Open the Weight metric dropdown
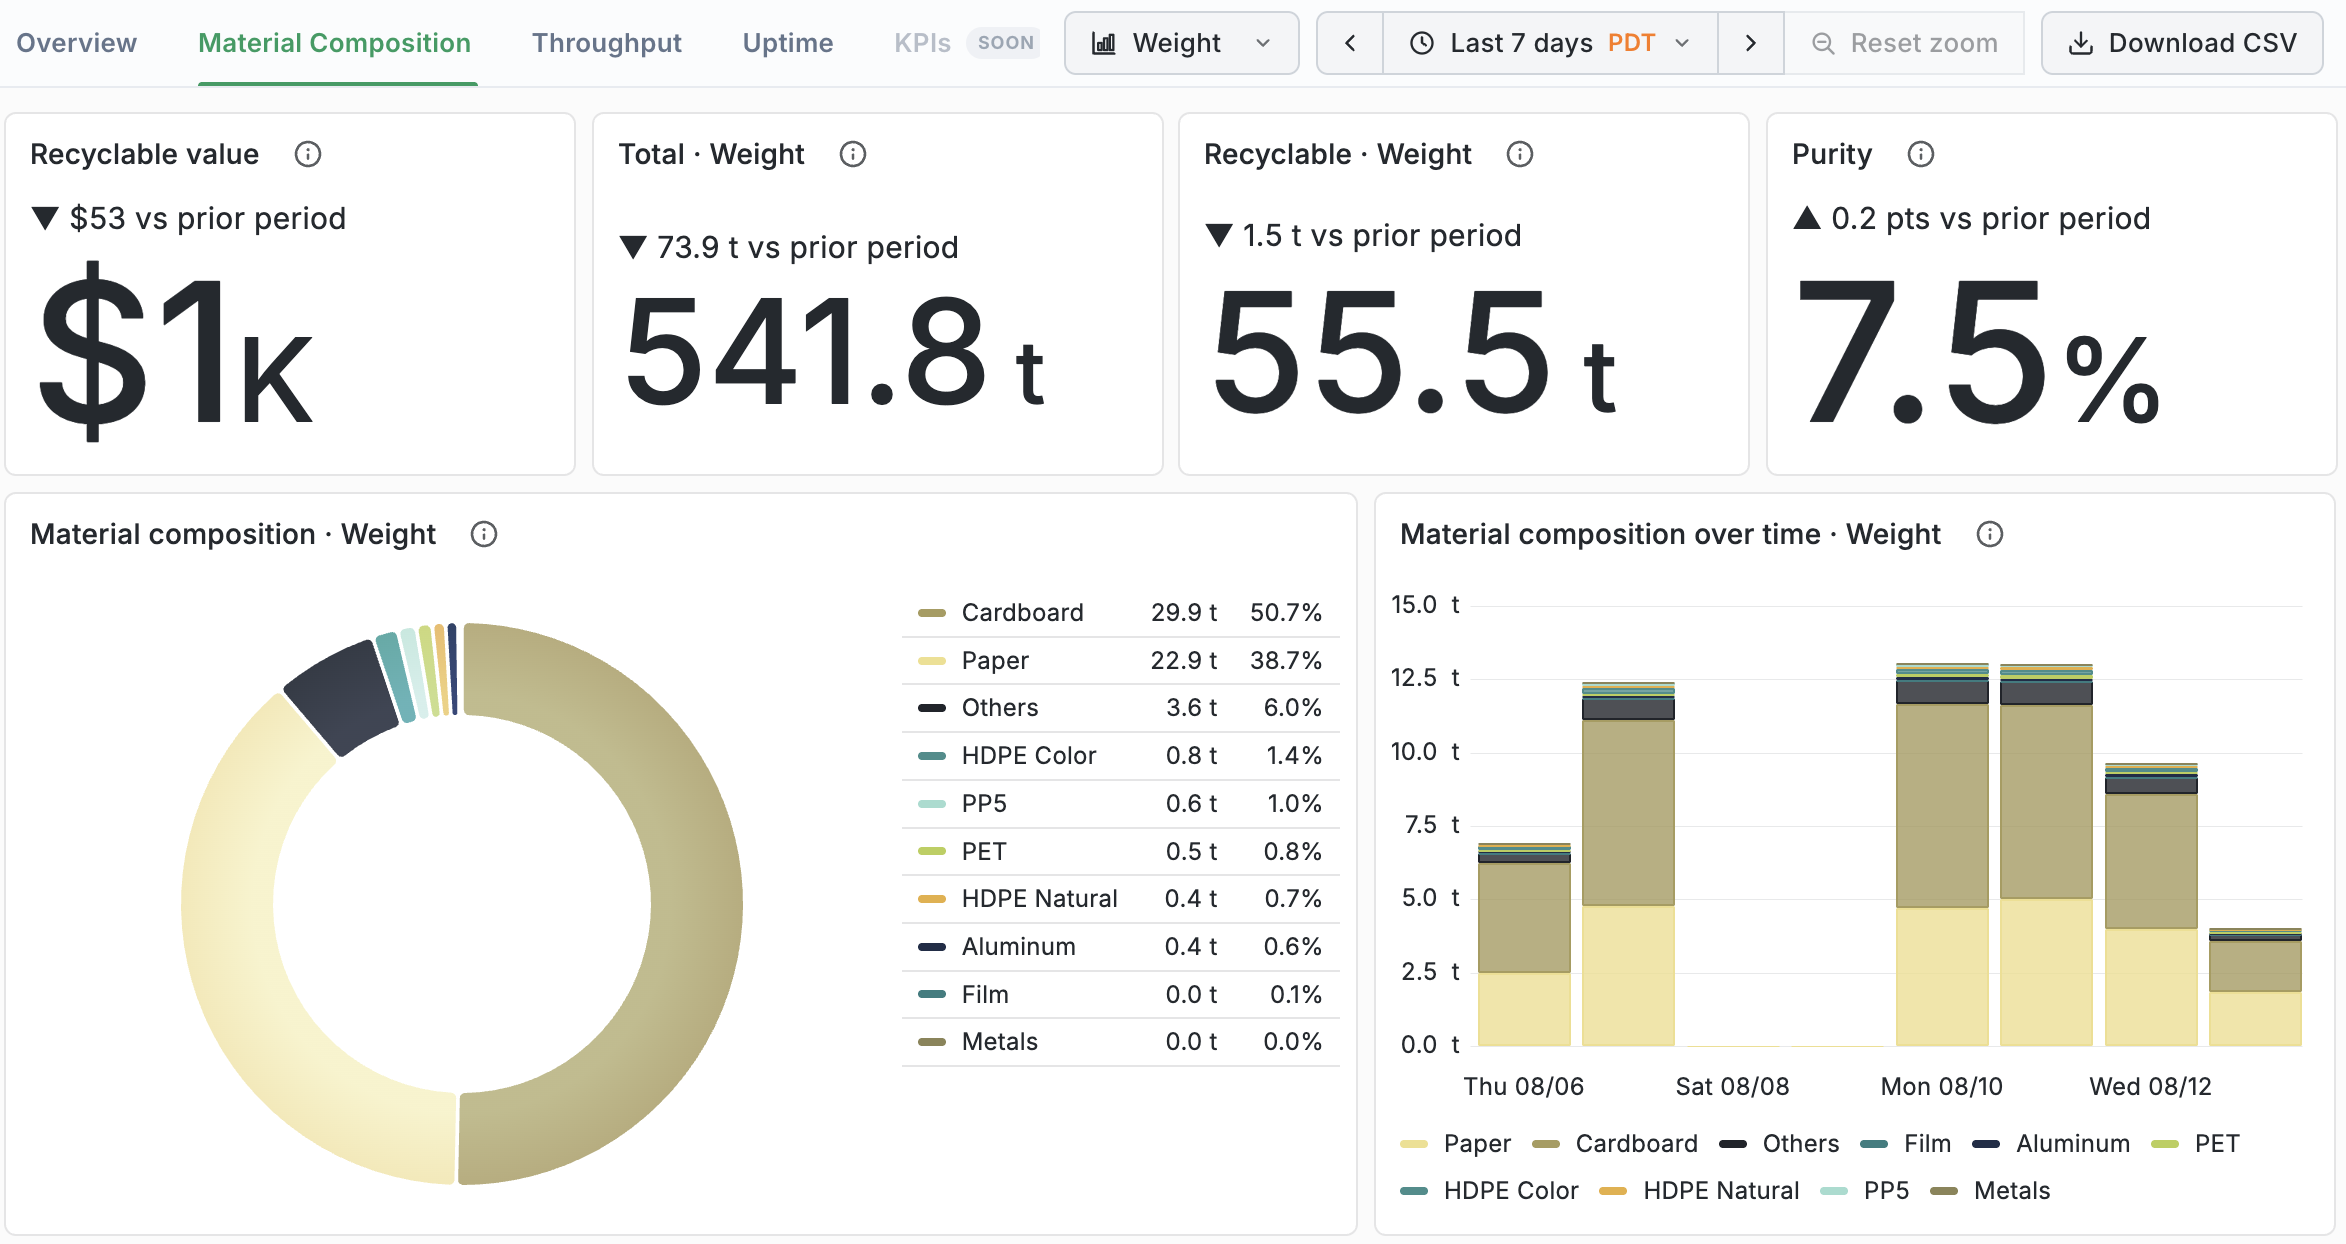 tap(1182, 43)
